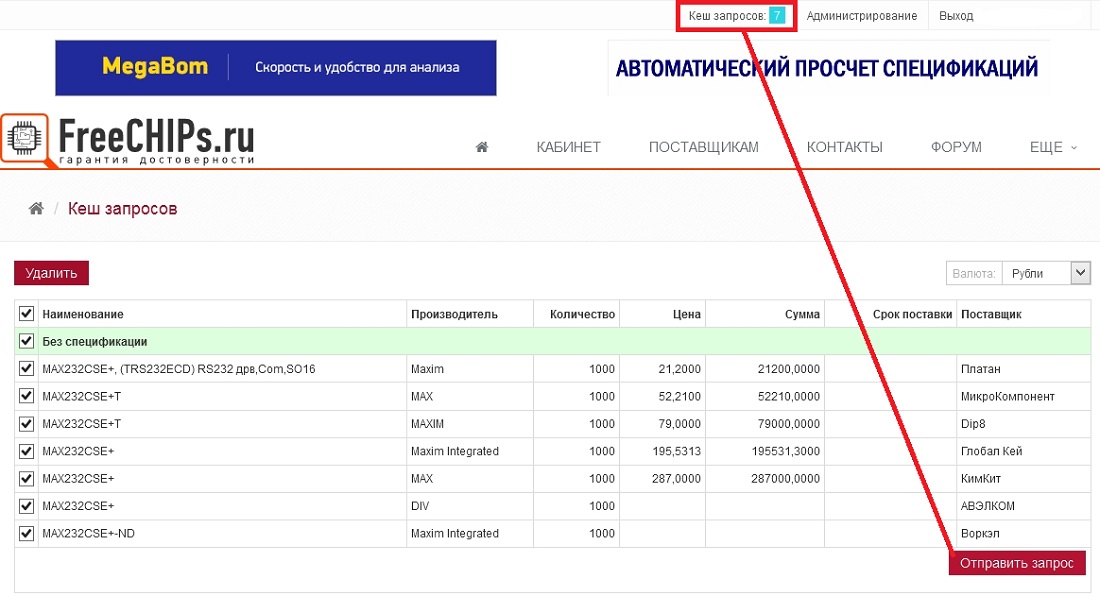Screen dimensions: 1100x613
Task: Click the FreeCHIPs chip logo icon
Action: point(25,138)
